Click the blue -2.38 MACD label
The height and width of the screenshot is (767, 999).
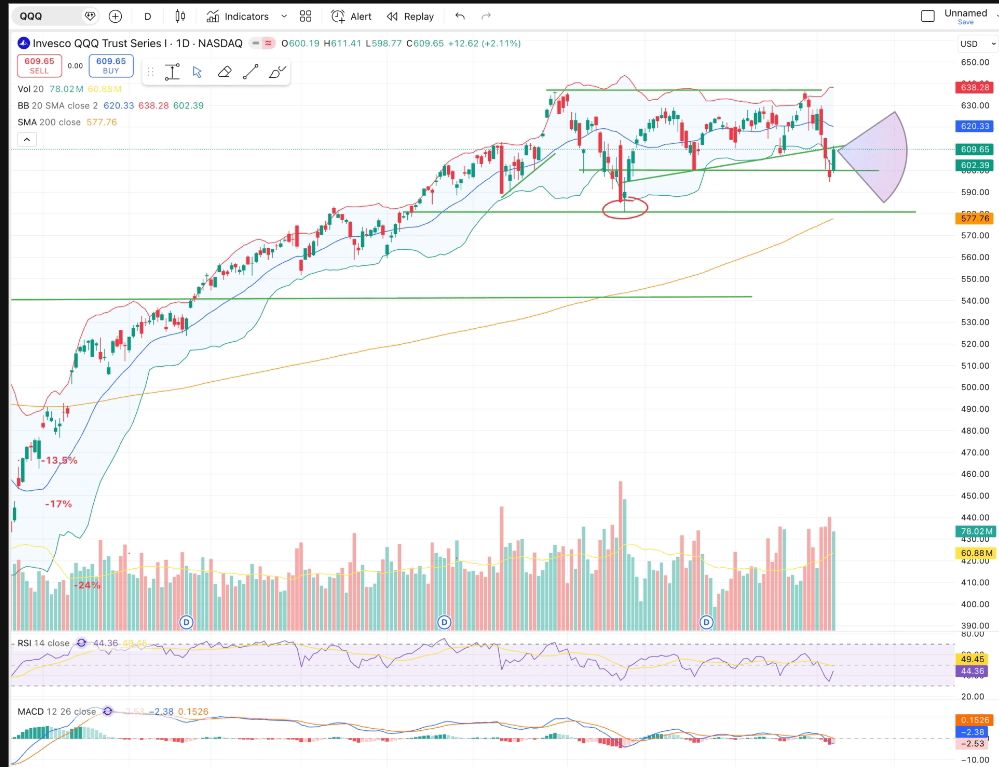[x=972, y=732]
